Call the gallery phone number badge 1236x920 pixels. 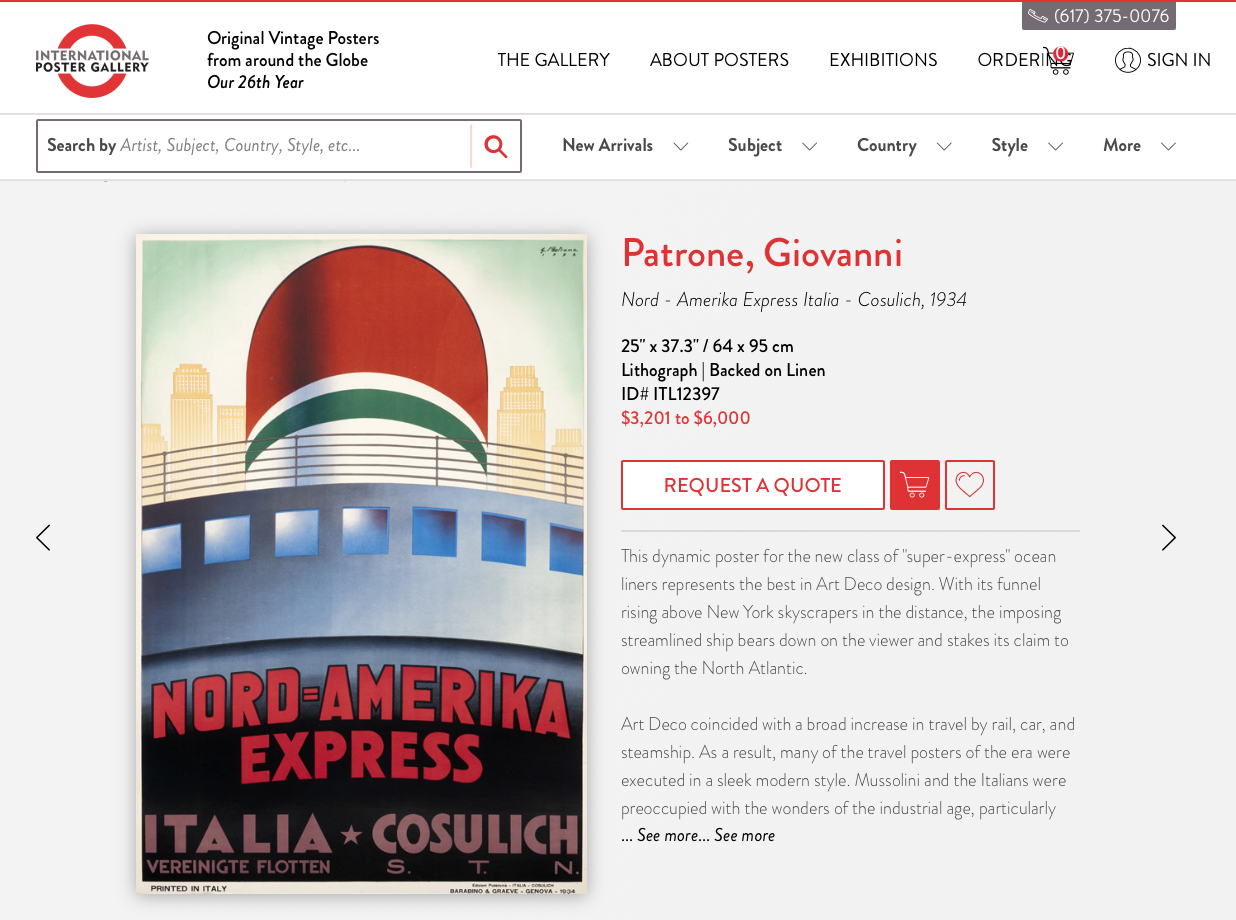pos(1099,16)
